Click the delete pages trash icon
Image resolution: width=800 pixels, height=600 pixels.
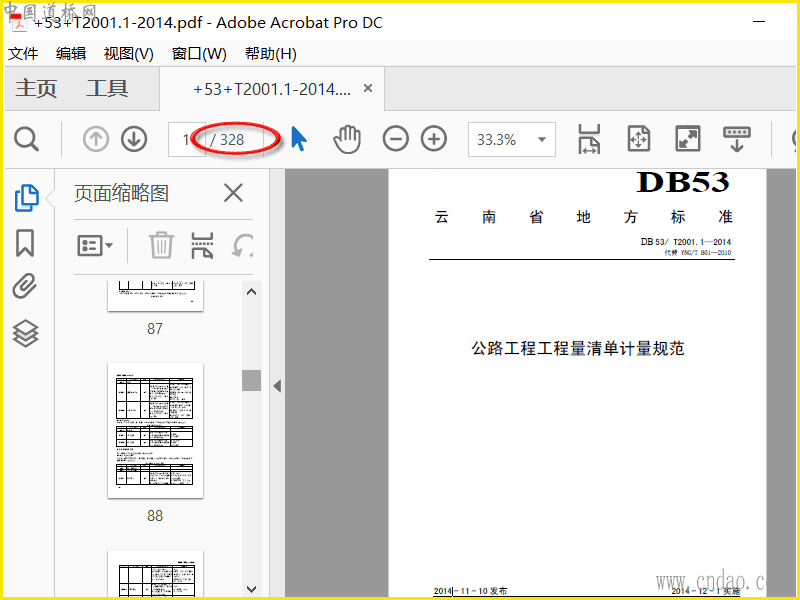(x=161, y=245)
